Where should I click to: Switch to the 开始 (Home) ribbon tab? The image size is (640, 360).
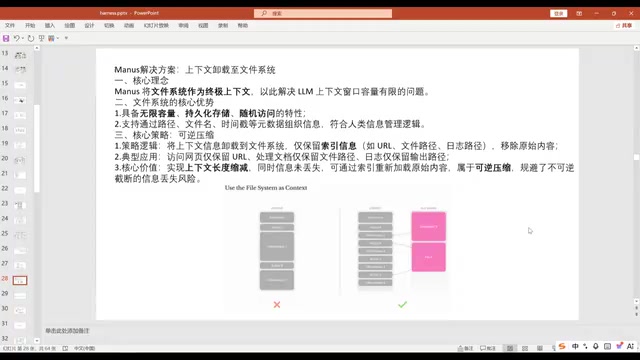point(30,25)
